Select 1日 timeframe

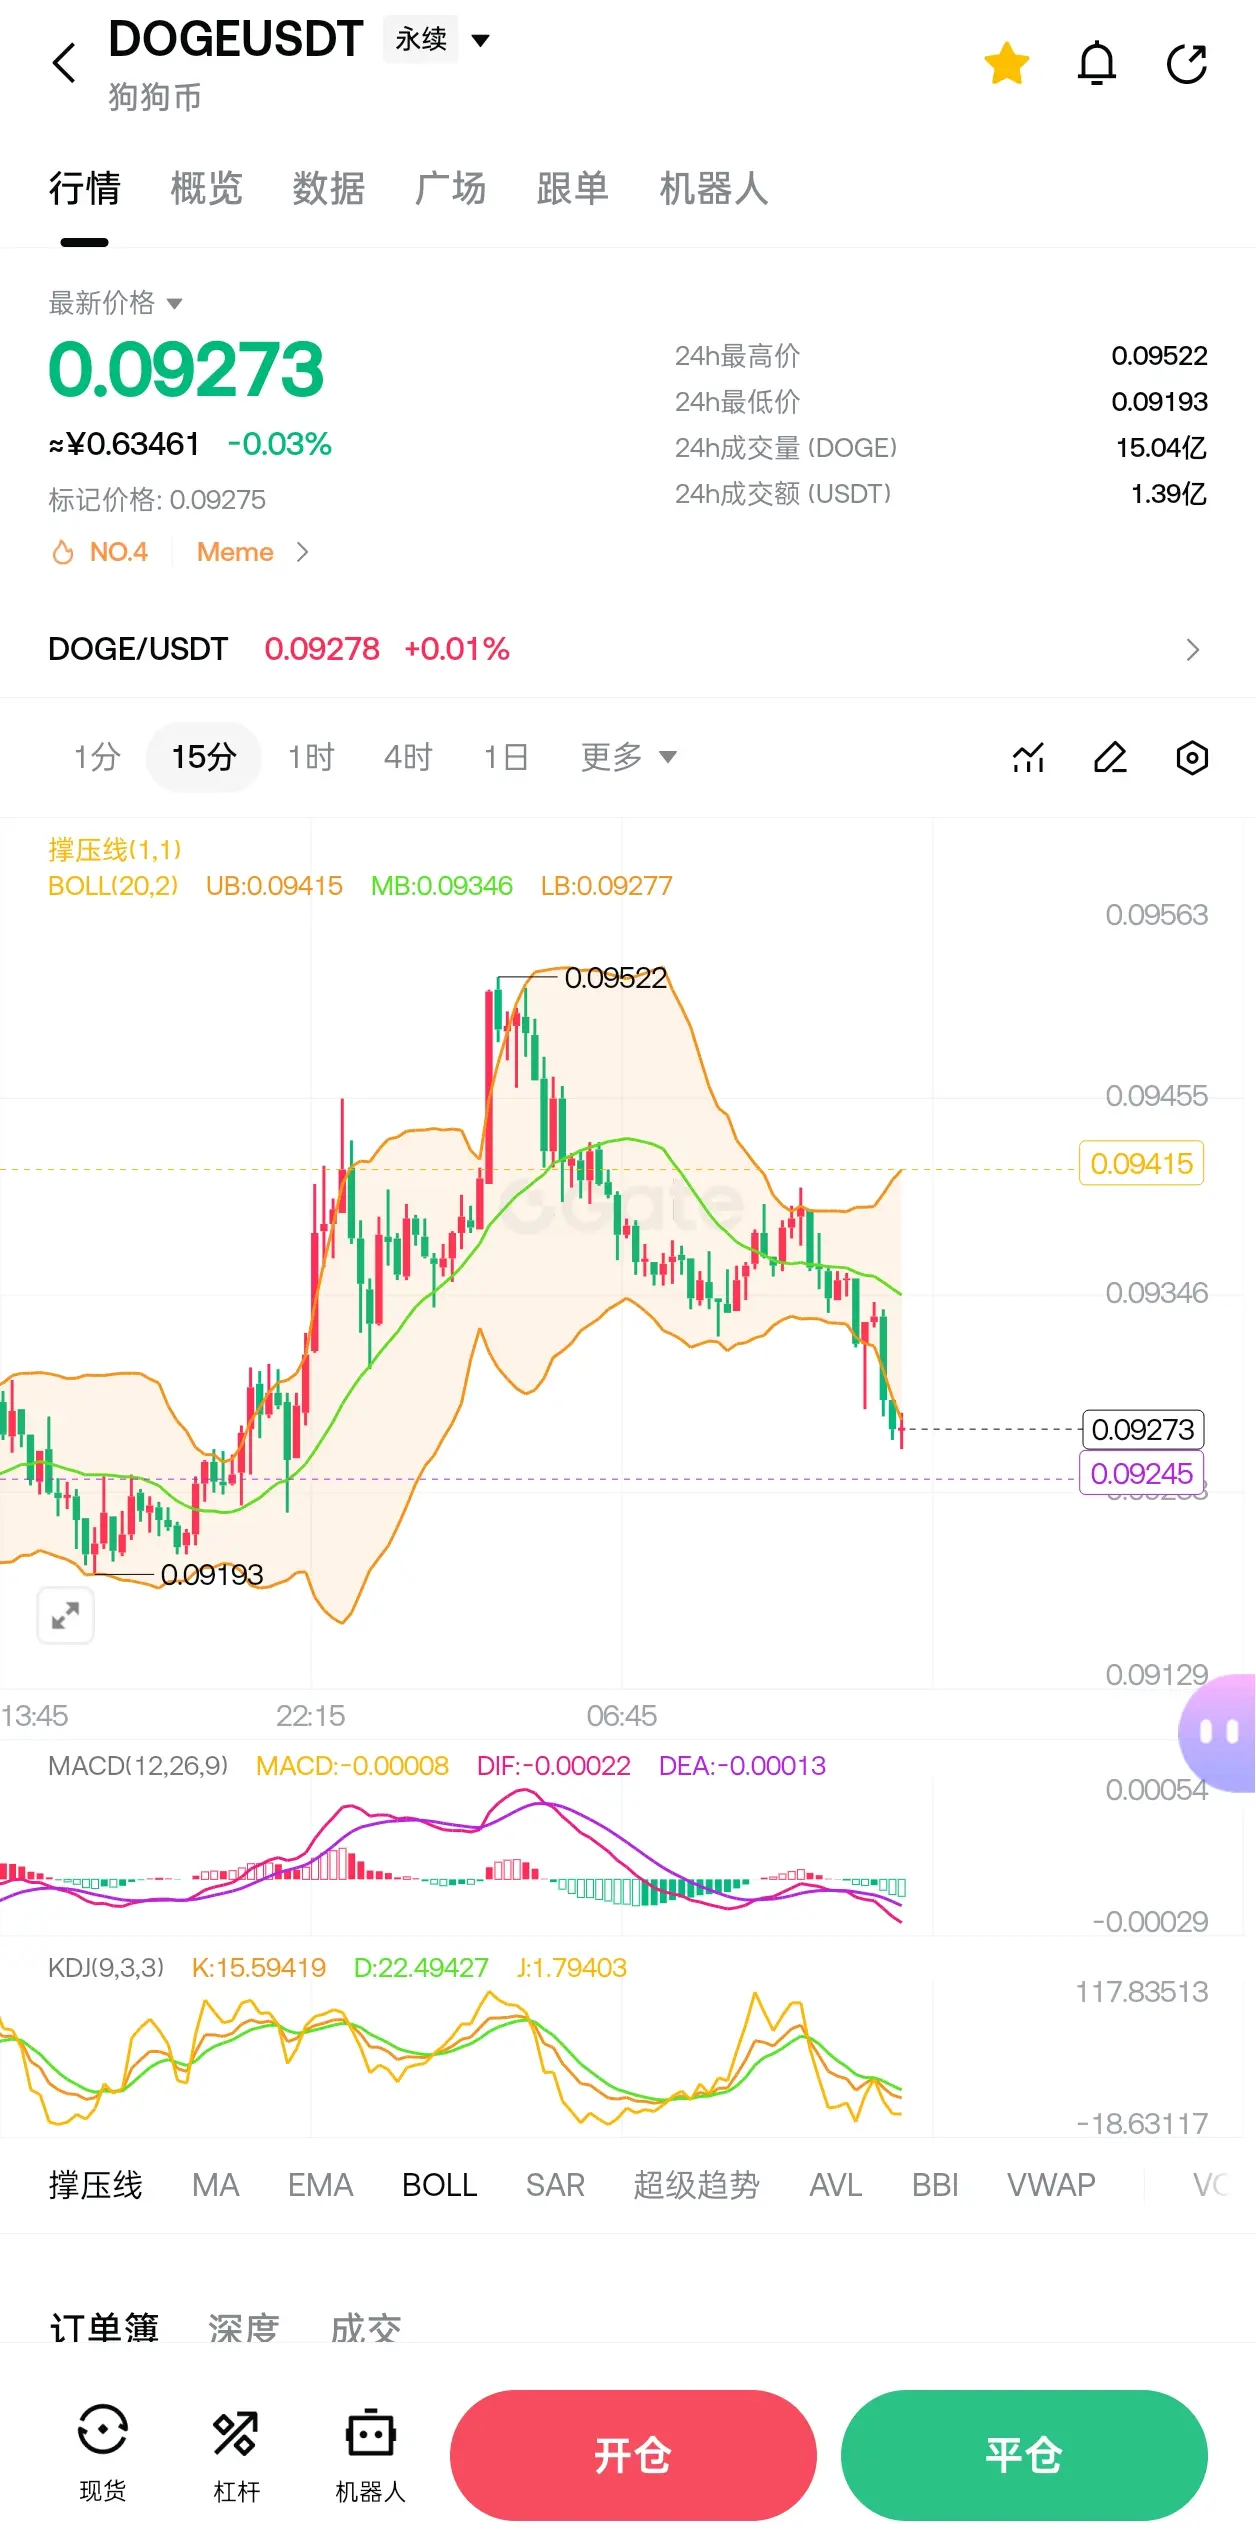[x=505, y=757]
